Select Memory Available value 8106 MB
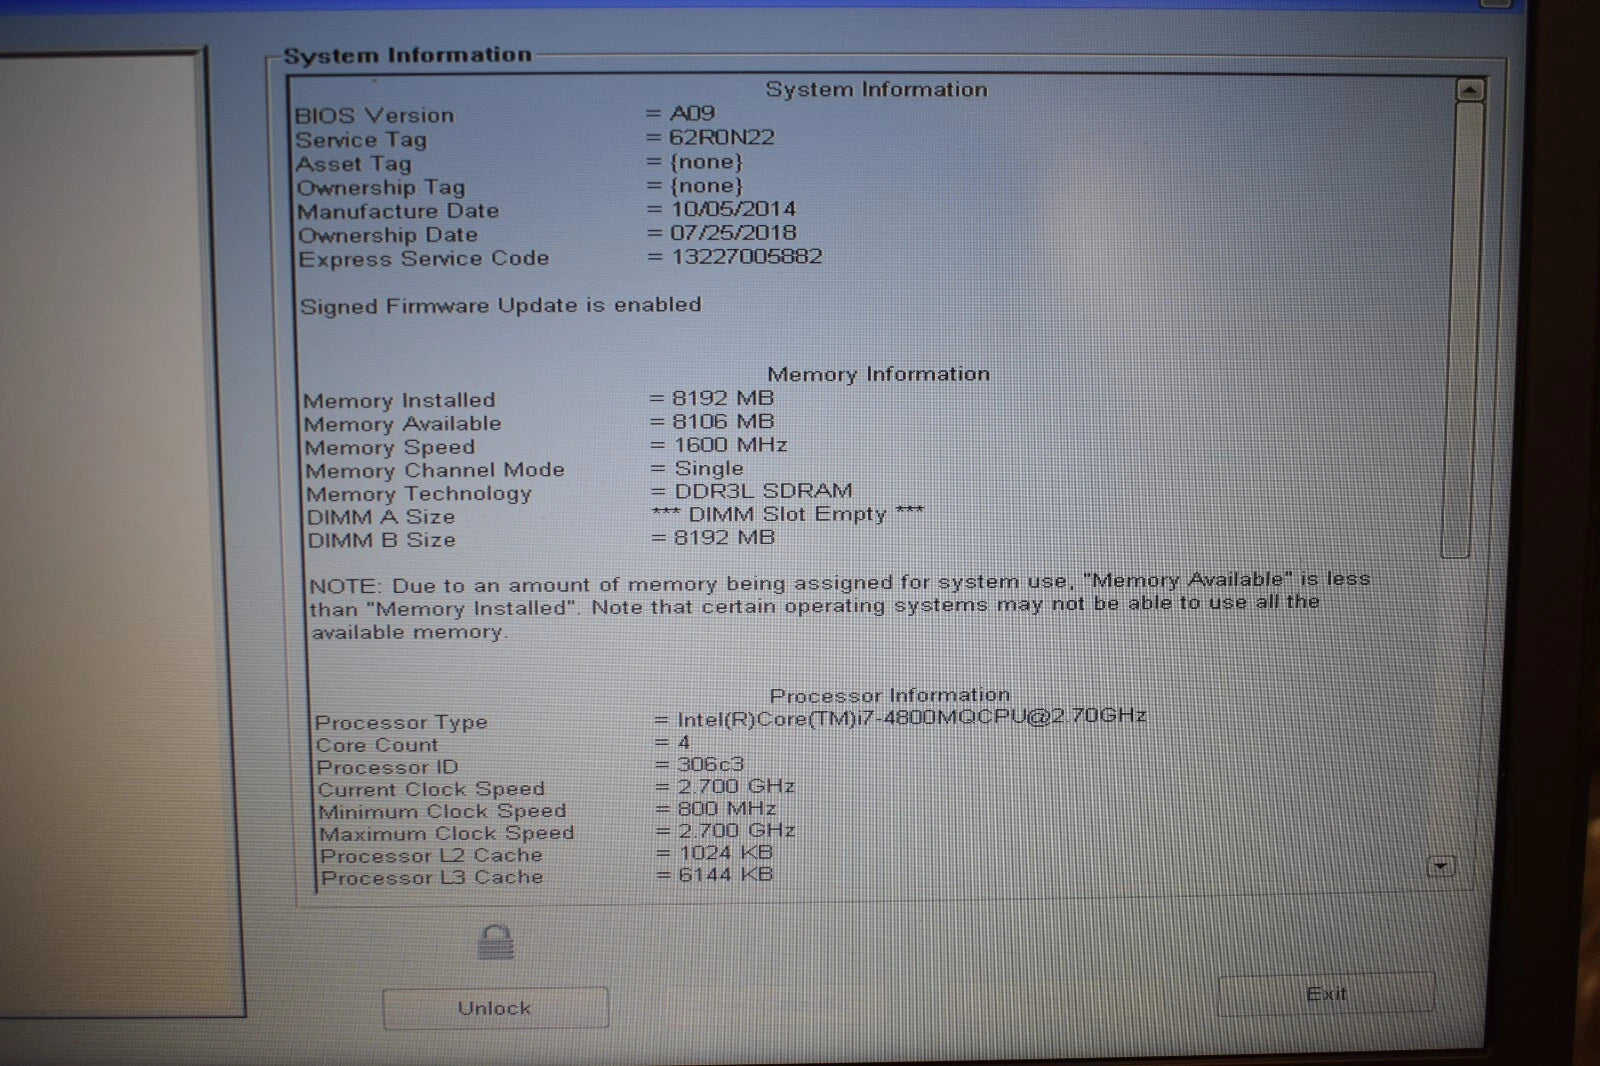Image resolution: width=1600 pixels, height=1066 pixels. click(x=723, y=422)
